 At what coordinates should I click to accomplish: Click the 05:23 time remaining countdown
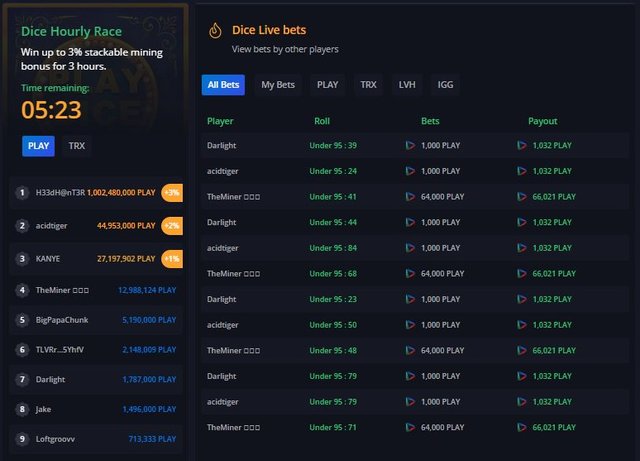pos(51,110)
